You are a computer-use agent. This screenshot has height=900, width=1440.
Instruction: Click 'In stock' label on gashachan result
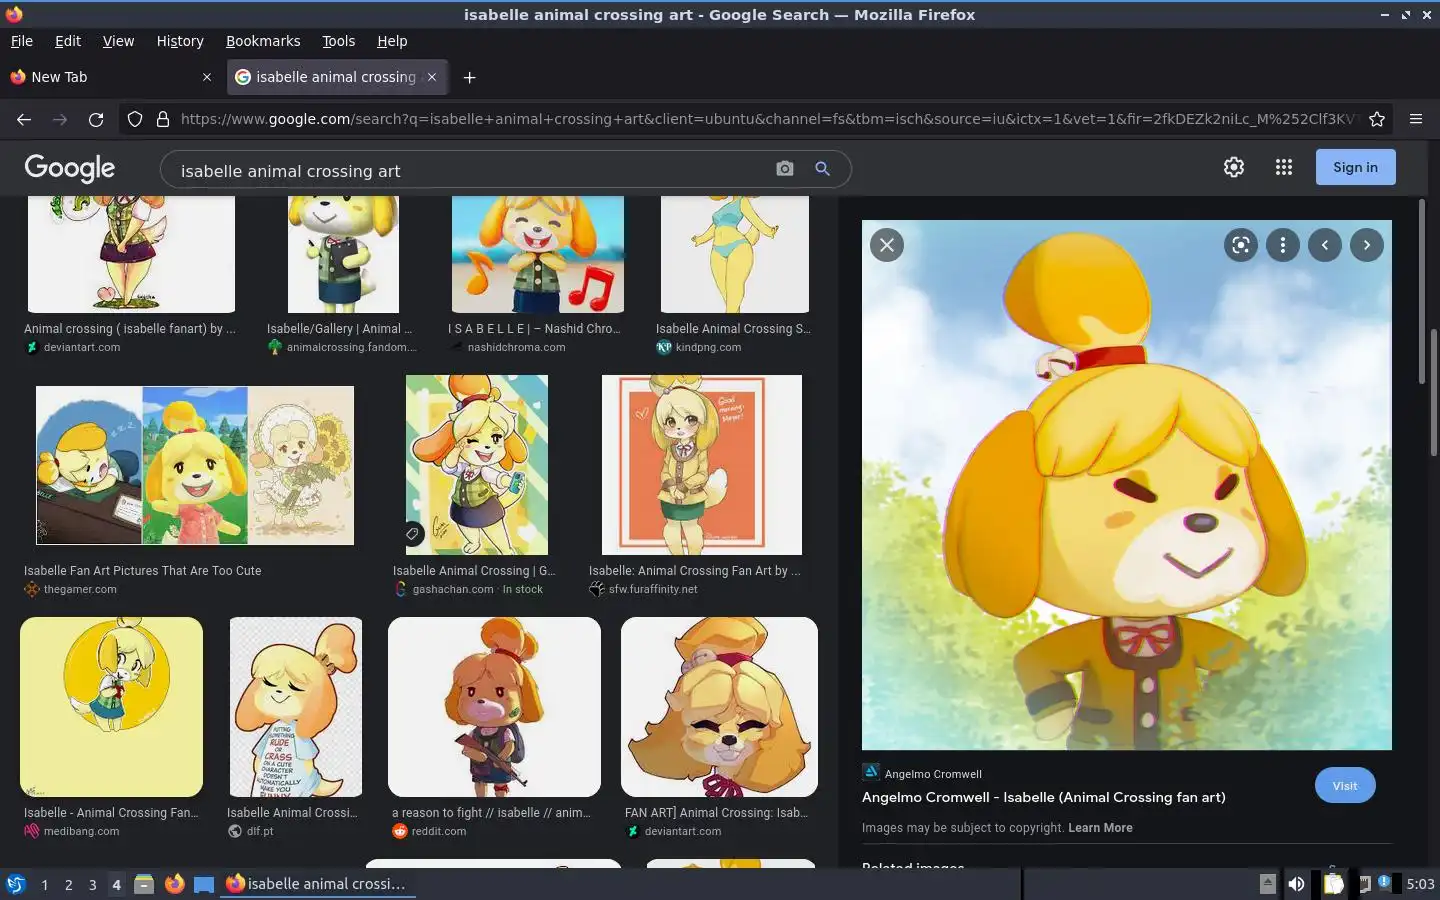pyautogui.click(x=523, y=589)
